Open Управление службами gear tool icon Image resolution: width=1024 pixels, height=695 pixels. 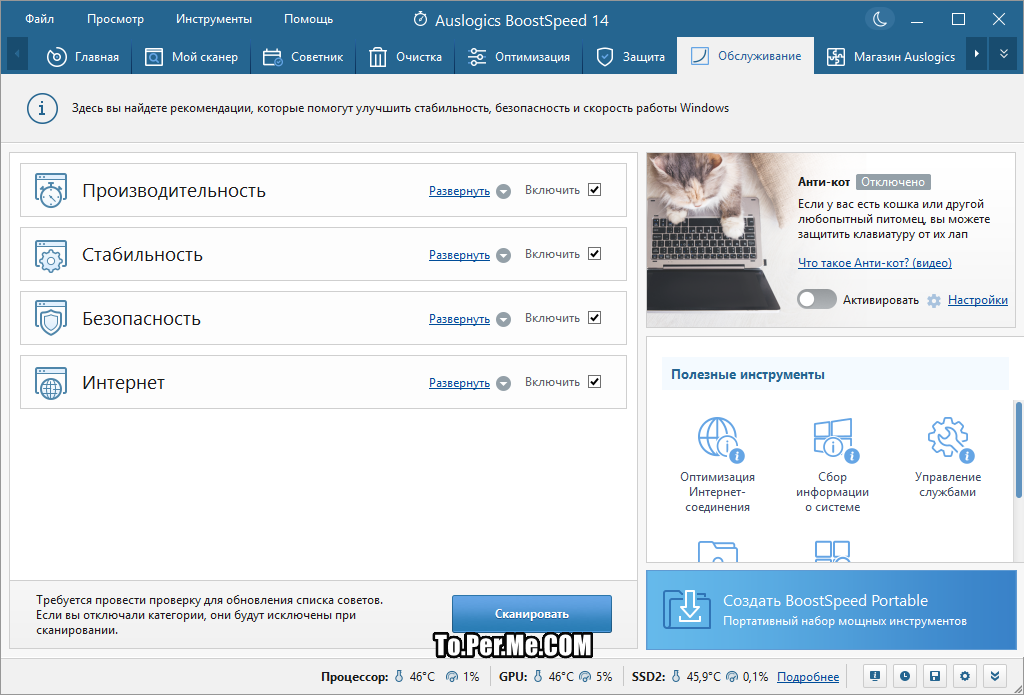(x=950, y=439)
